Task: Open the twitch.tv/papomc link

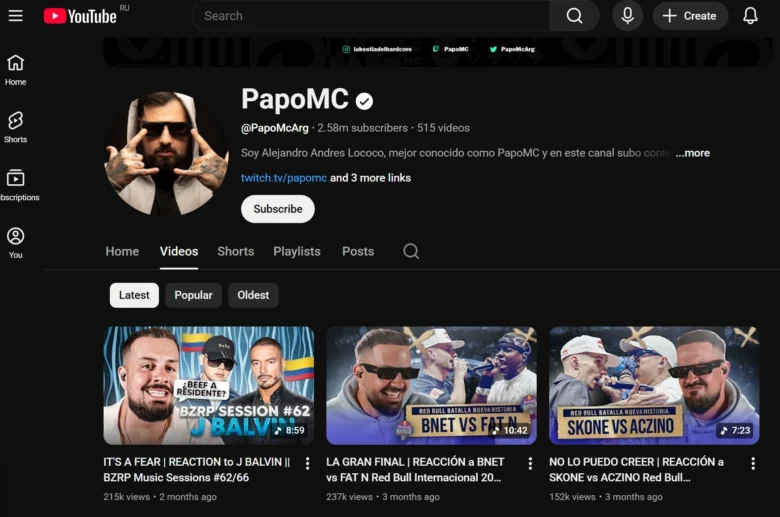Action: tap(284, 178)
